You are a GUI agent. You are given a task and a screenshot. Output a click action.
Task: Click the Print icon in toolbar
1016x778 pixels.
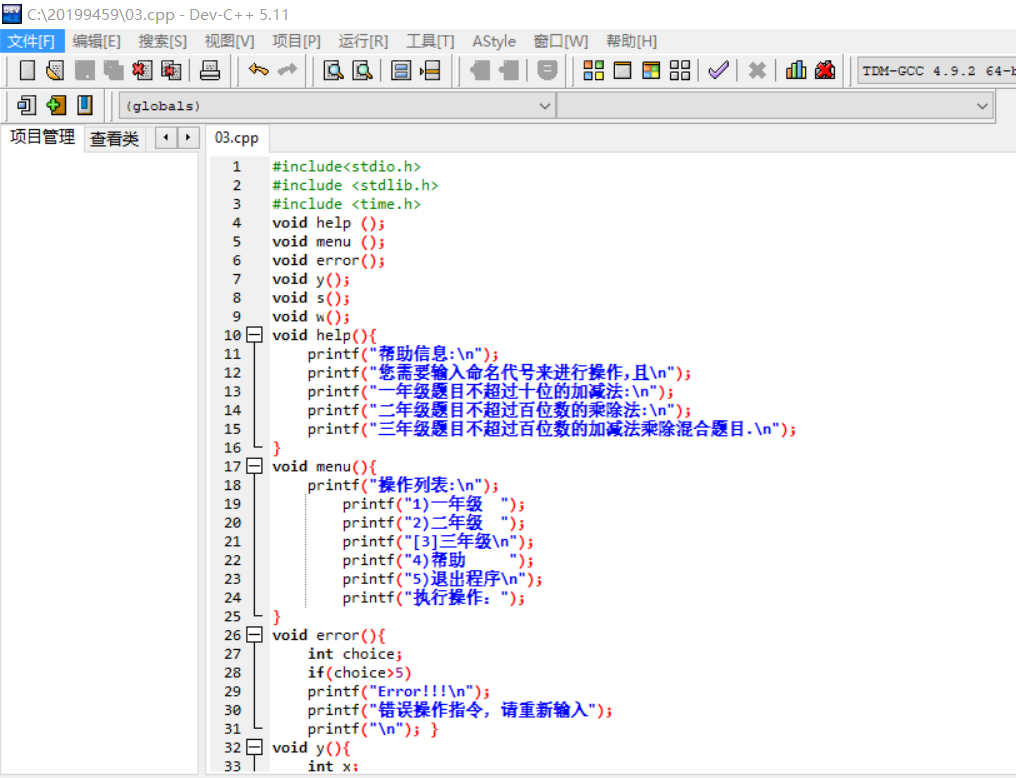coord(210,70)
